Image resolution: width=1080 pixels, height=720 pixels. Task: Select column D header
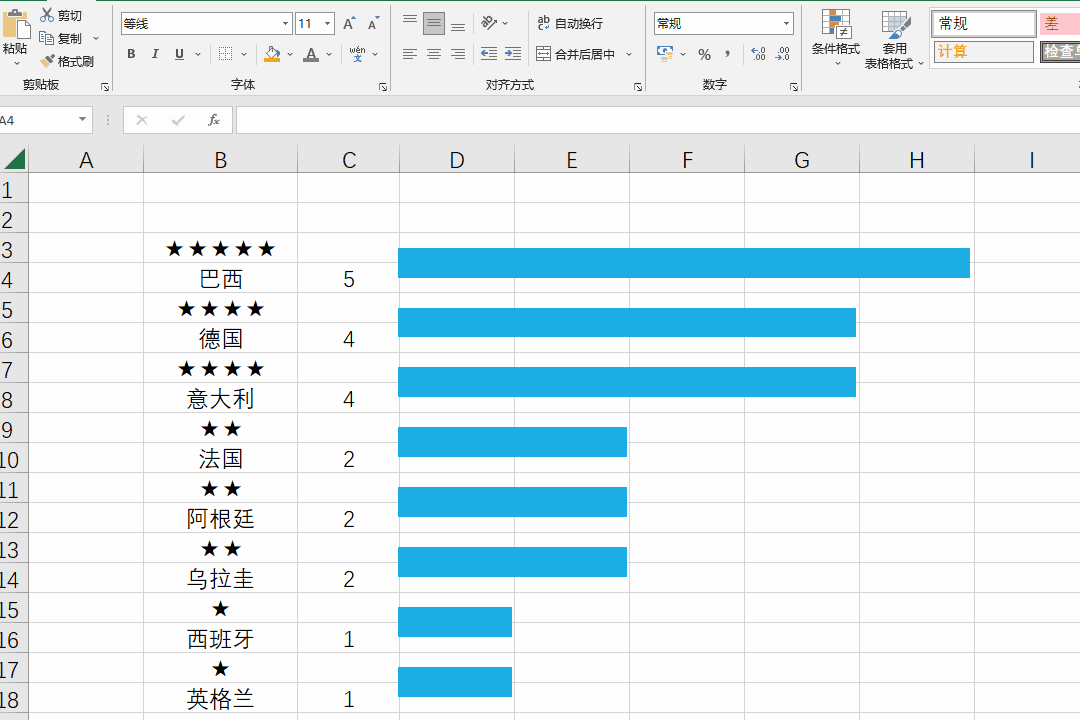click(457, 160)
